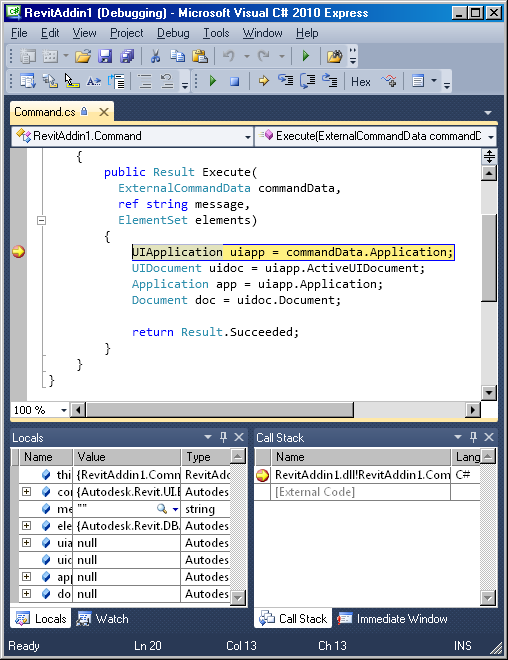This screenshot has height=660, width=508.
Task: Click the QuickWatch glasses icon
Action: point(389,80)
